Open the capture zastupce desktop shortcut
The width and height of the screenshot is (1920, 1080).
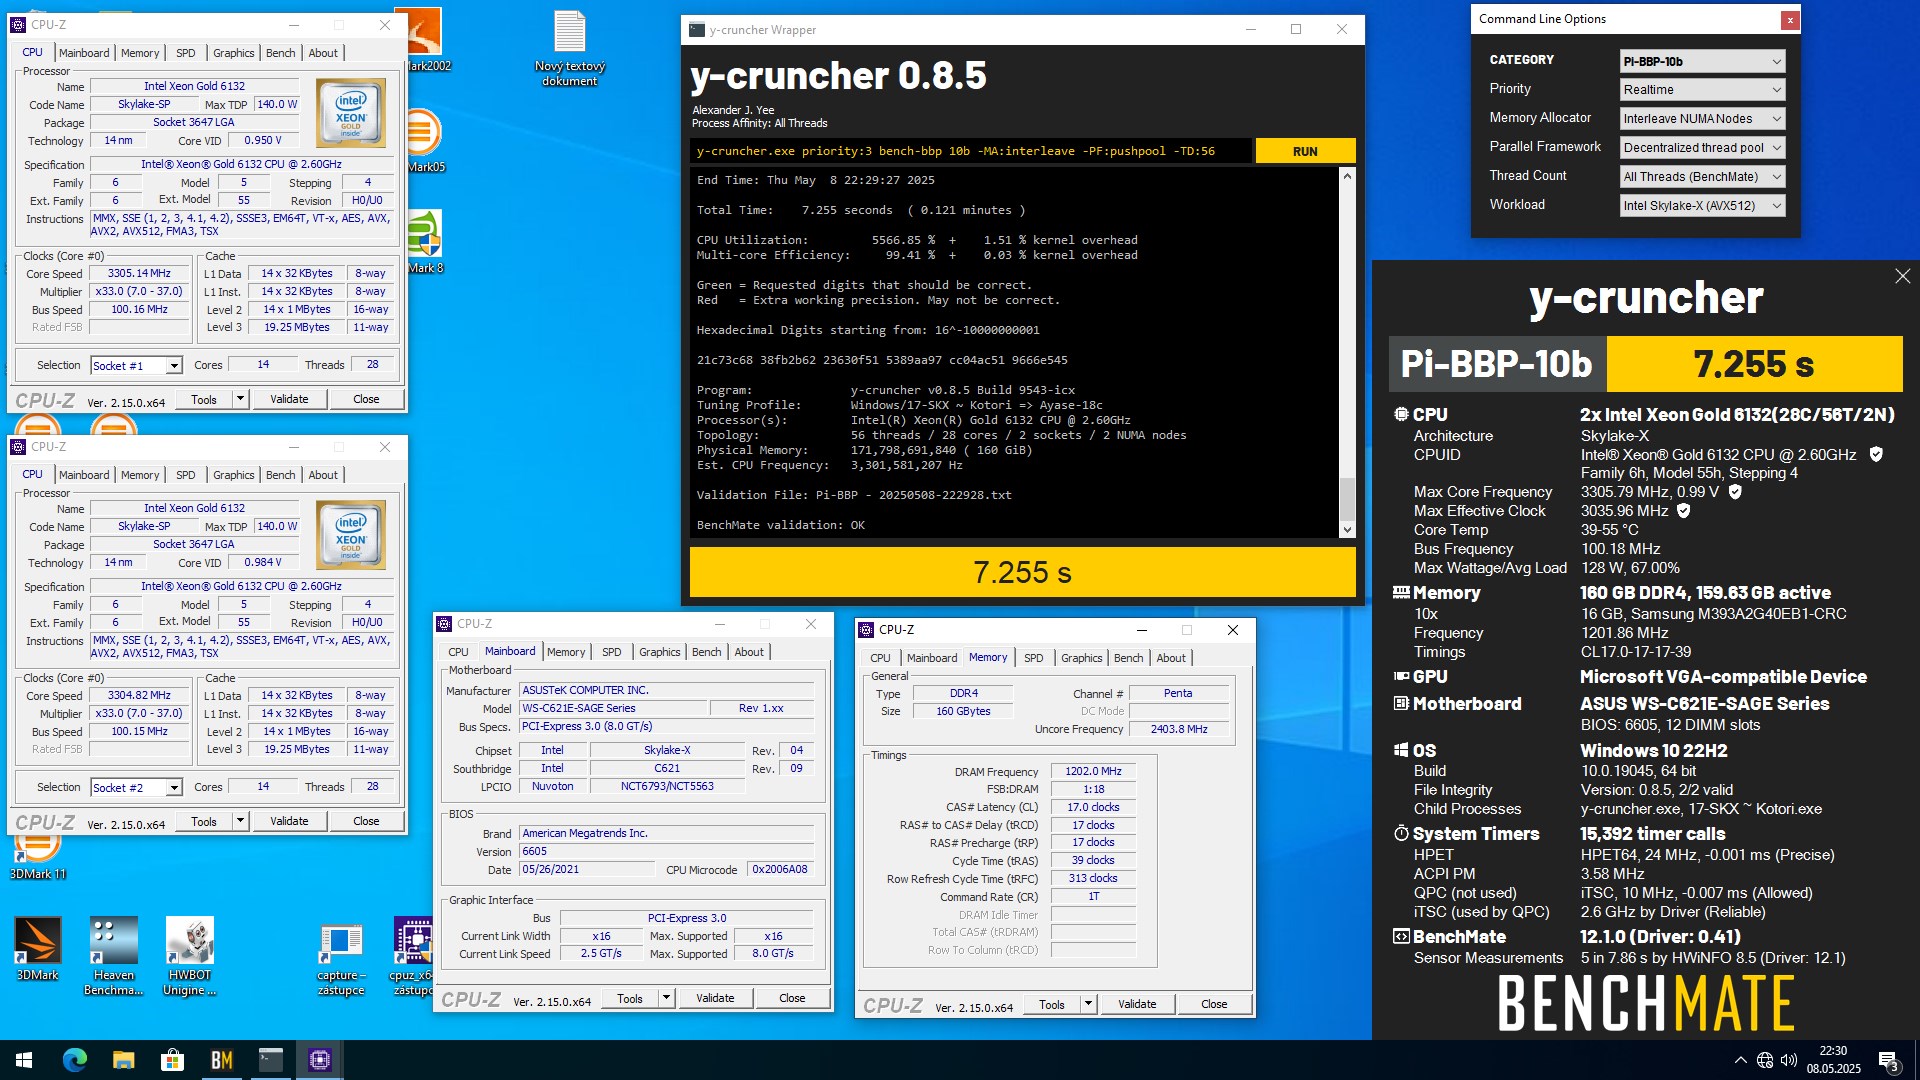[x=341, y=958]
